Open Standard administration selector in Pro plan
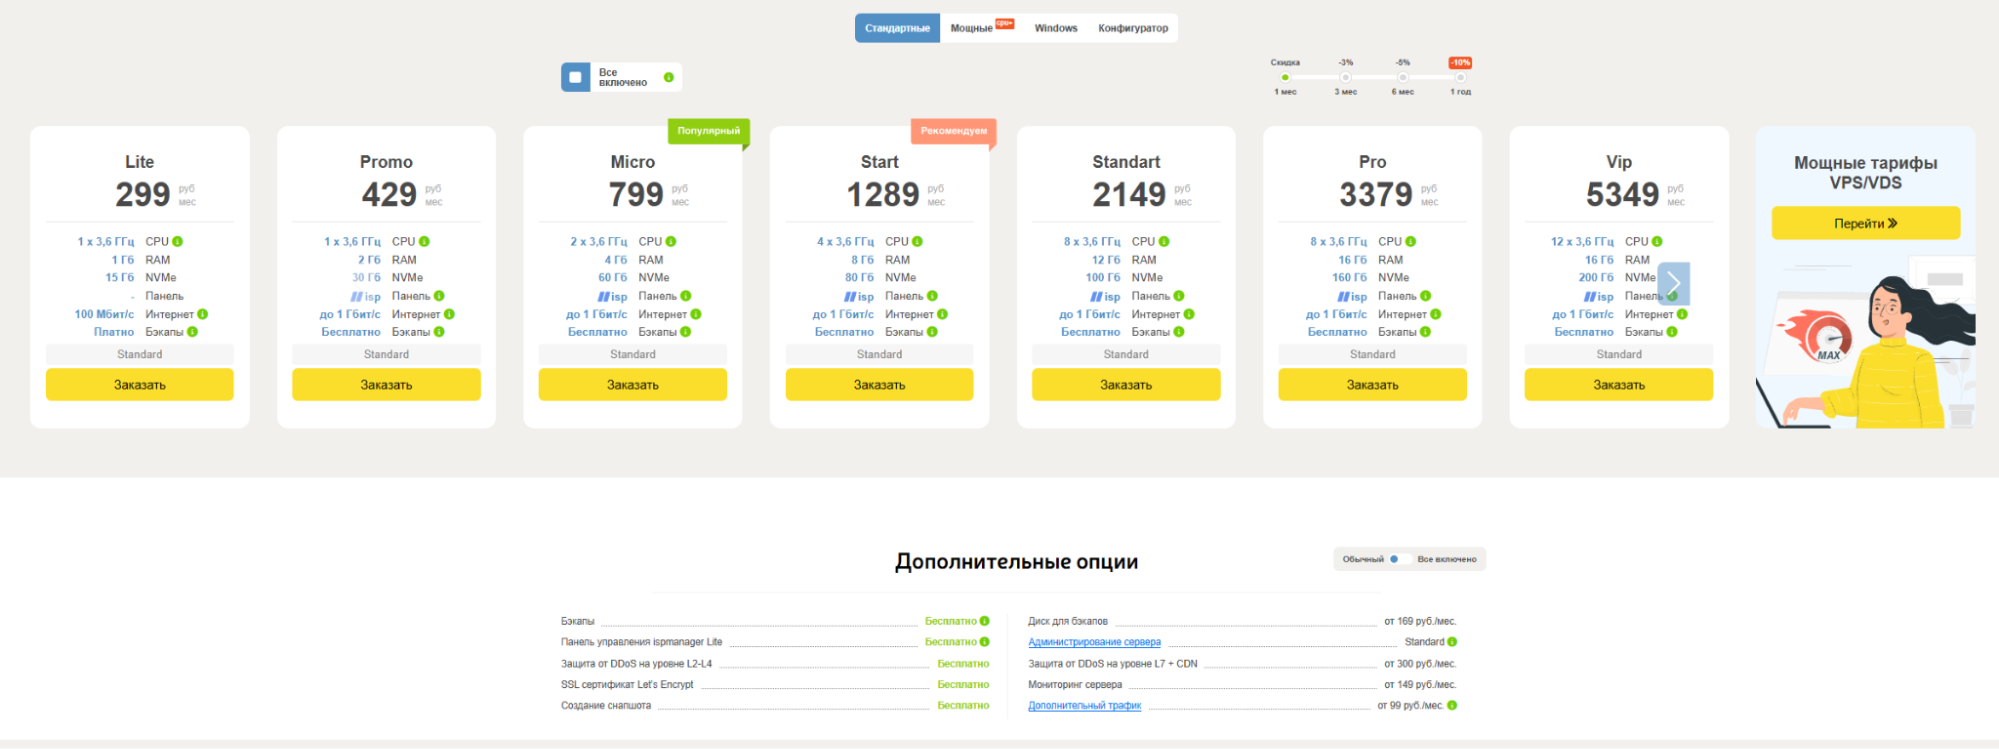The image size is (1999, 749). 1372,354
